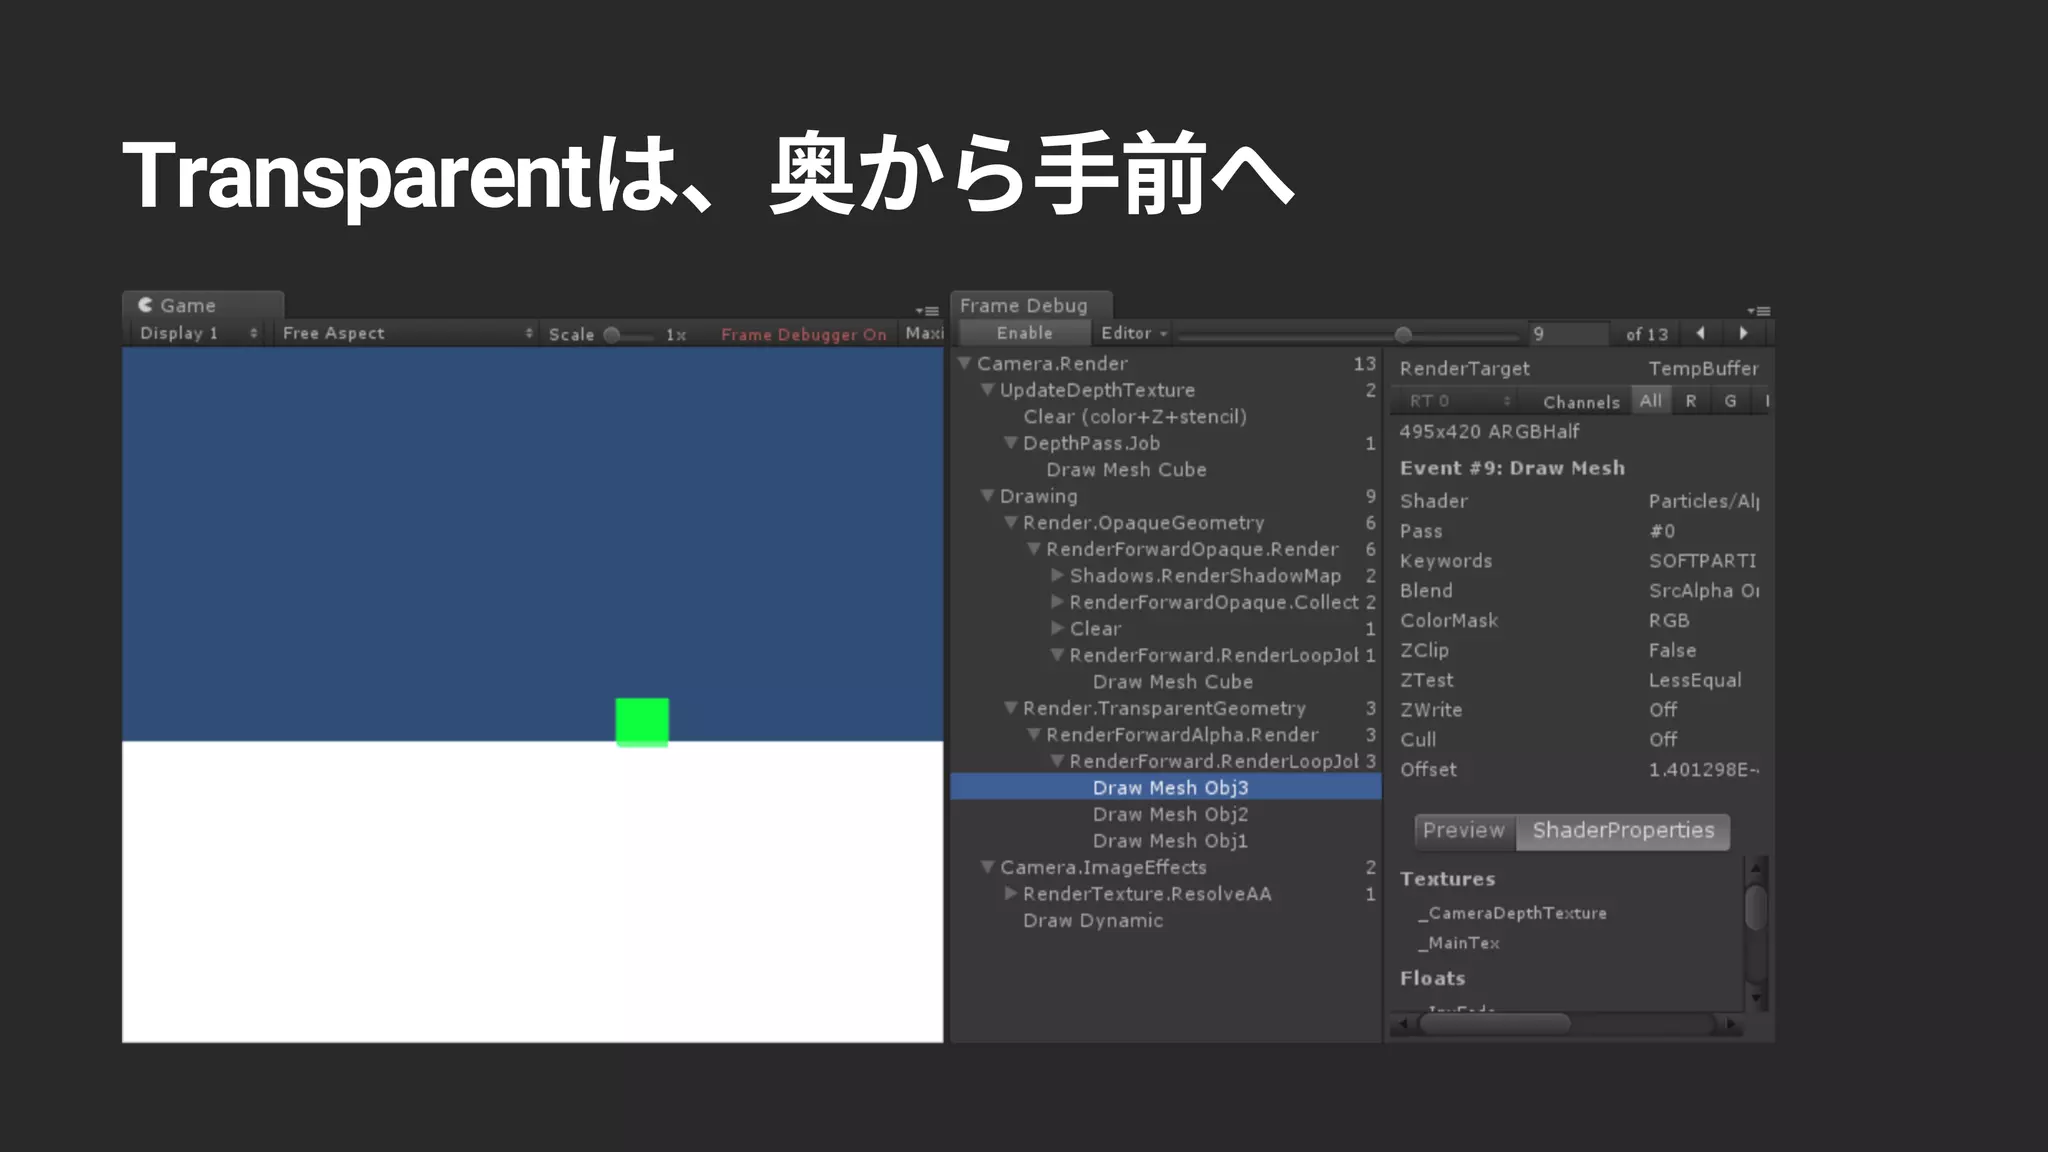
Task: Step to the previous frame debugger event
Action: point(1700,333)
